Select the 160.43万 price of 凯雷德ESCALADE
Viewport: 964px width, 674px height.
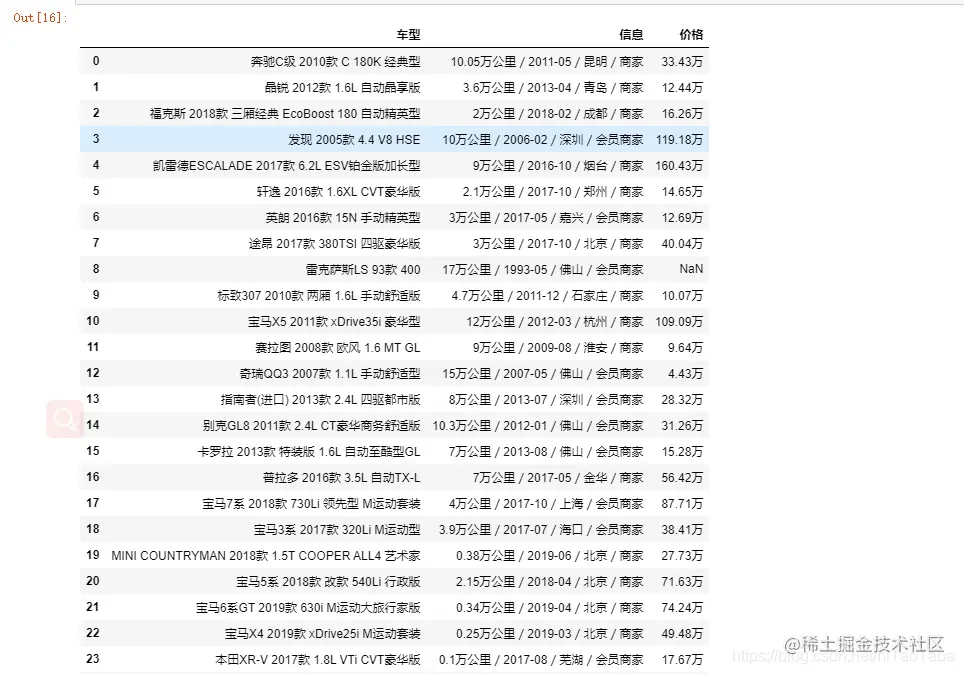point(678,165)
